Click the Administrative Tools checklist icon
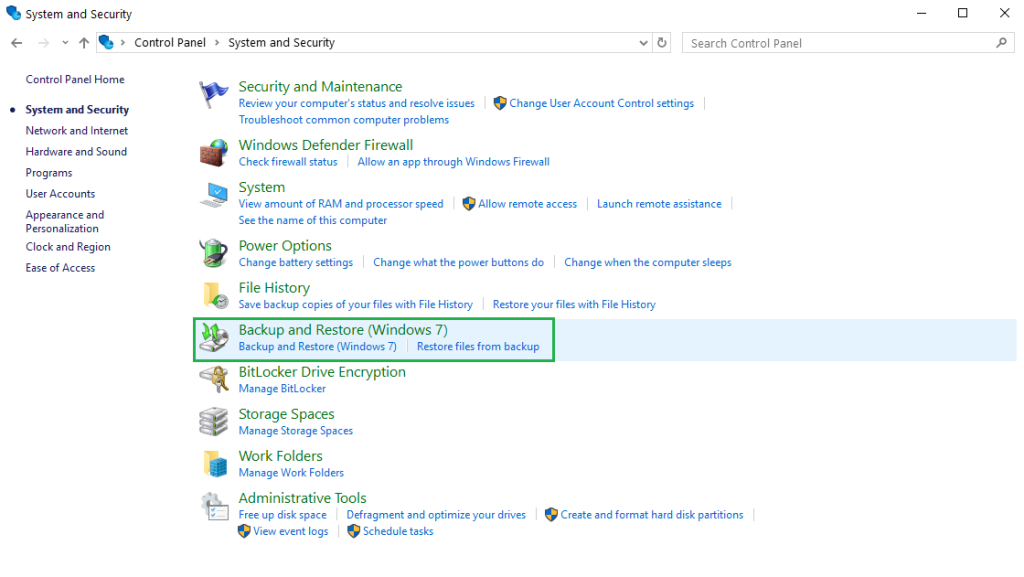The height and width of the screenshot is (577, 1024). tap(213, 505)
